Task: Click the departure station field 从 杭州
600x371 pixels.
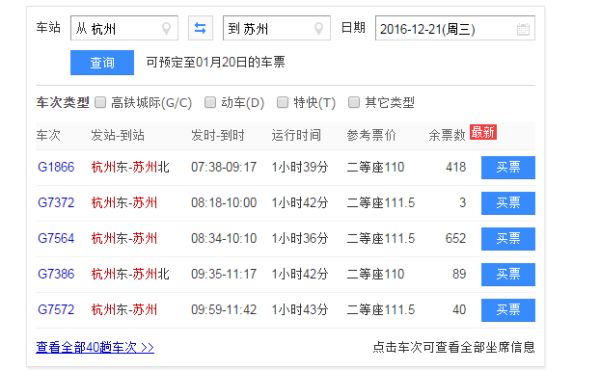Action: [124, 28]
